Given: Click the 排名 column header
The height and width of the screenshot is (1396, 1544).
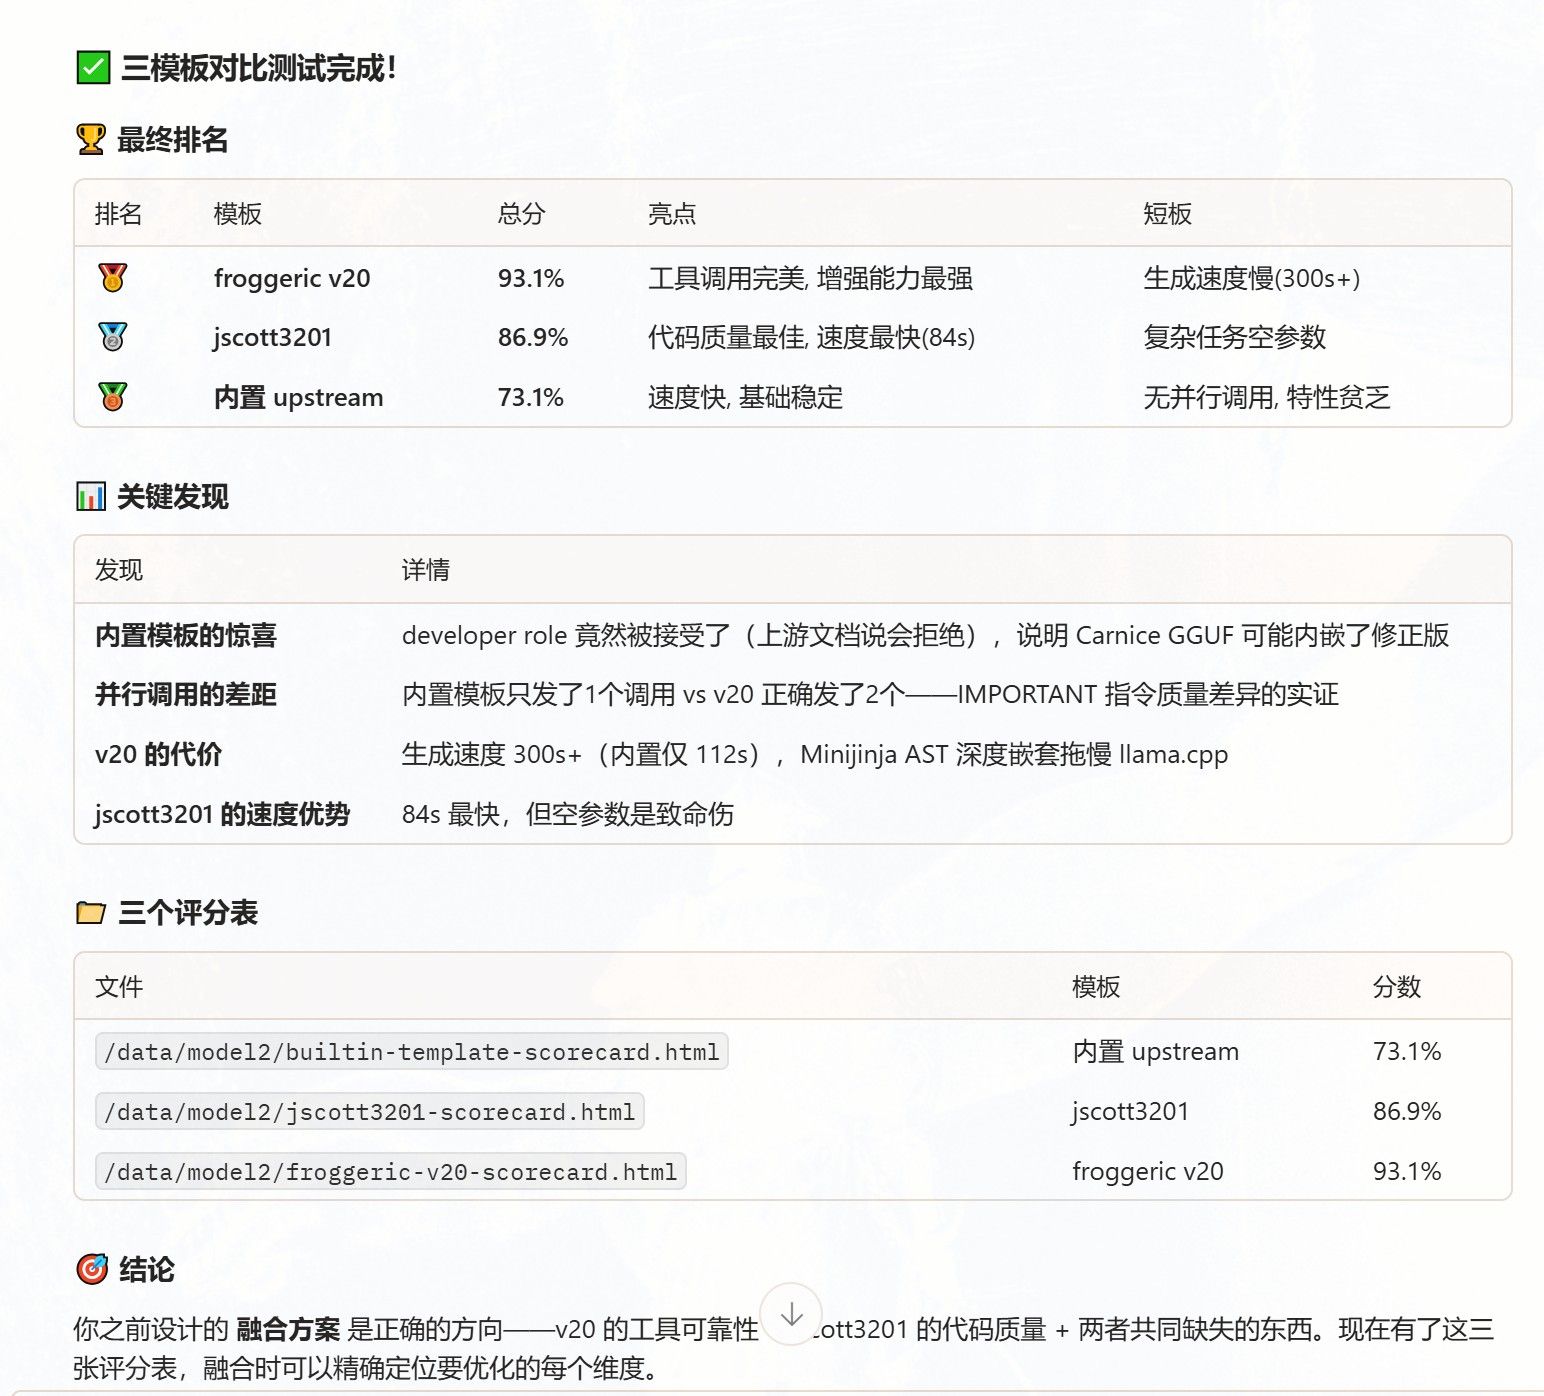Looking at the screenshot, I should tap(119, 214).
